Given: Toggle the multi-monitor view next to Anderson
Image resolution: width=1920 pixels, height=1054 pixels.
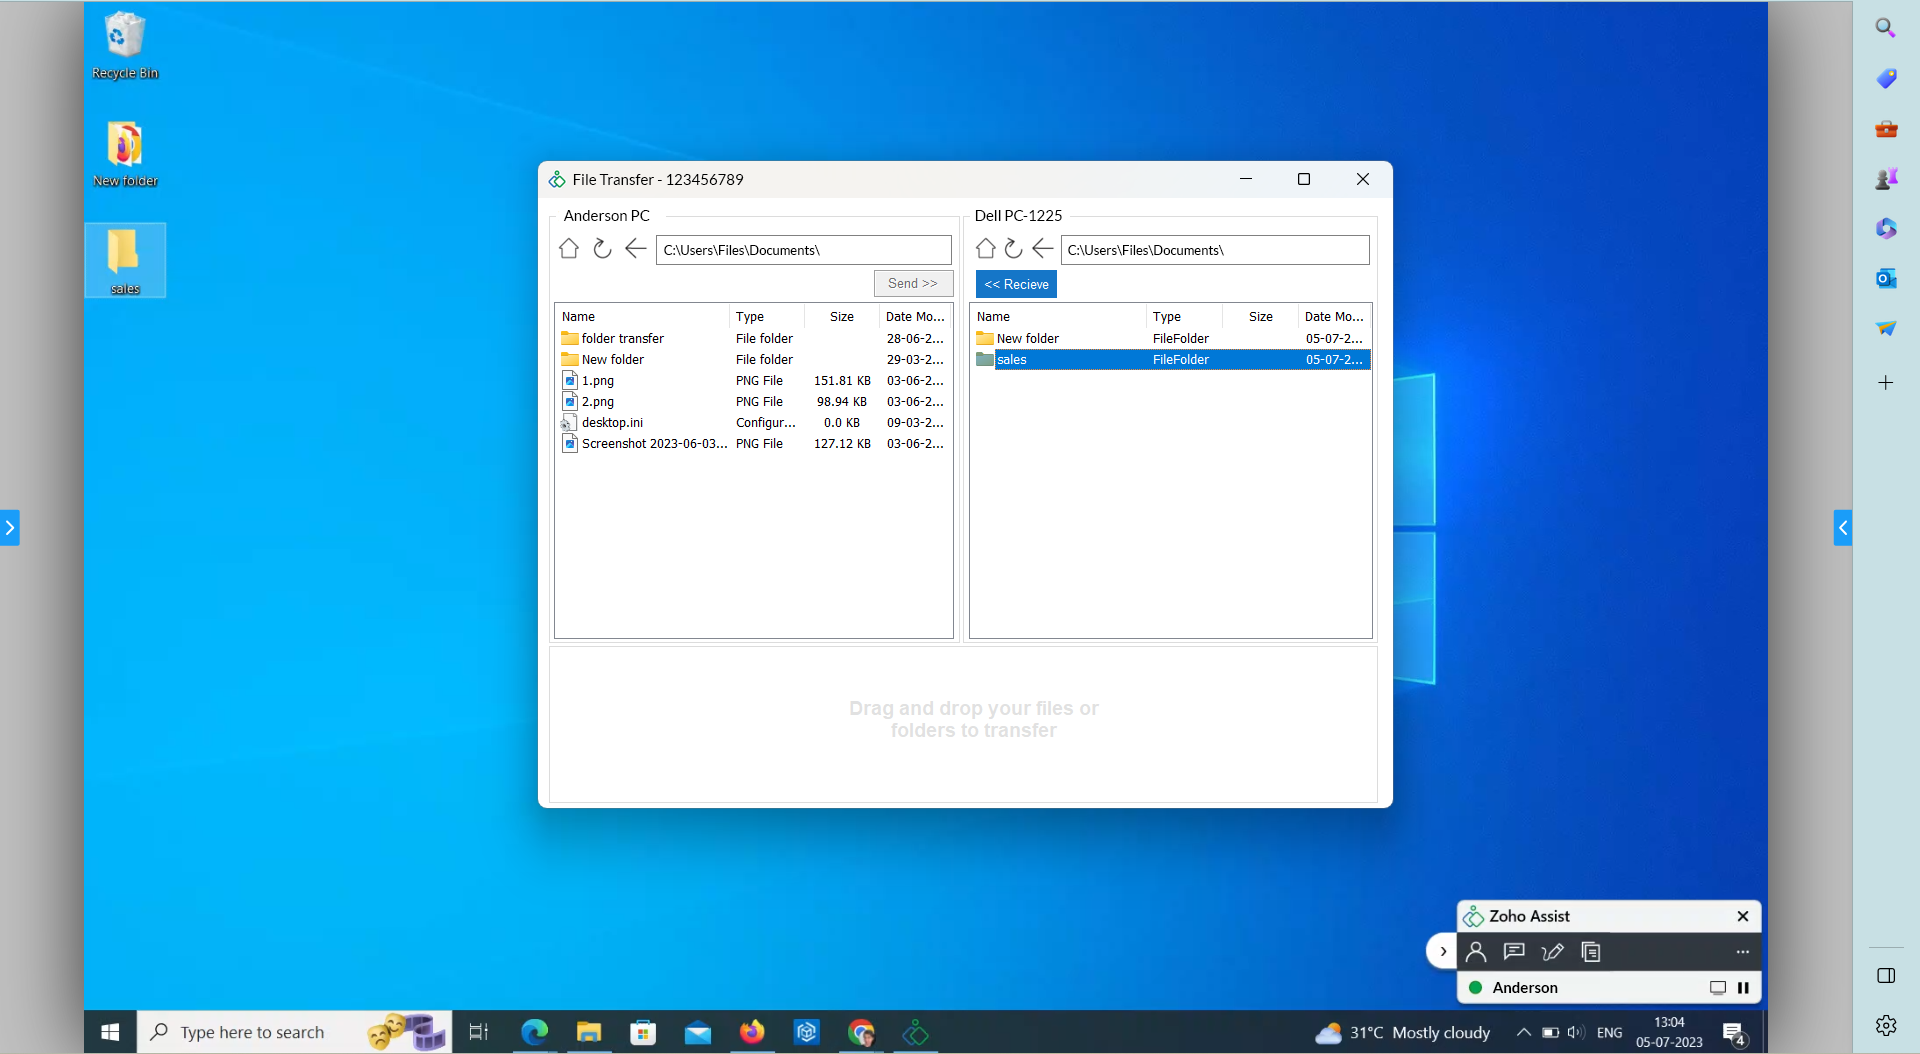Looking at the screenshot, I should 1719,987.
